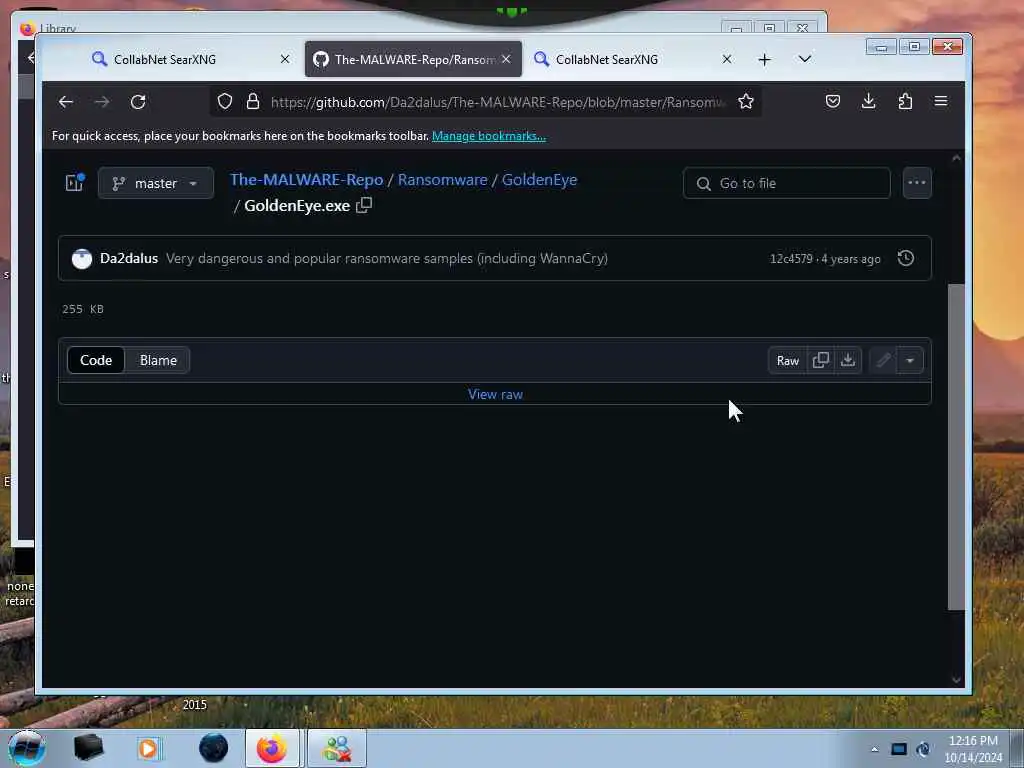Viewport: 1024px width, 768px height.
Task: Open the dark globe taskbar icon
Action: [214, 748]
